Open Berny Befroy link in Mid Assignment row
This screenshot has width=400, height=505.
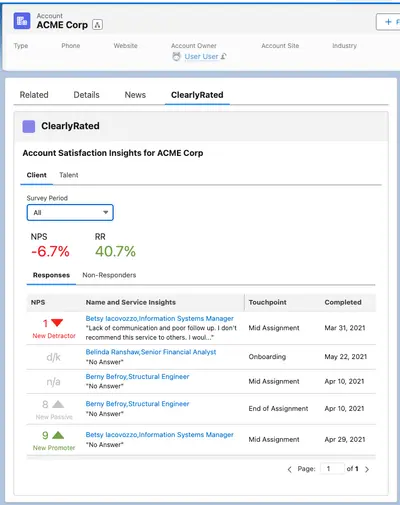(137, 377)
